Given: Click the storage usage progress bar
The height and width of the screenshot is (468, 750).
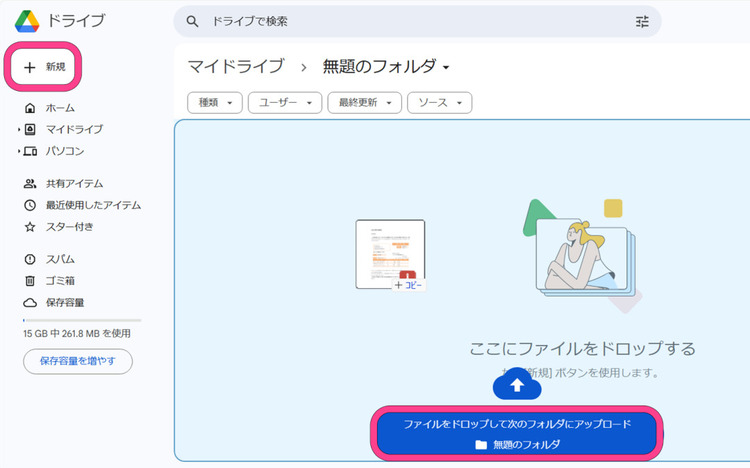Looking at the screenshot, I should pos(82,320).
